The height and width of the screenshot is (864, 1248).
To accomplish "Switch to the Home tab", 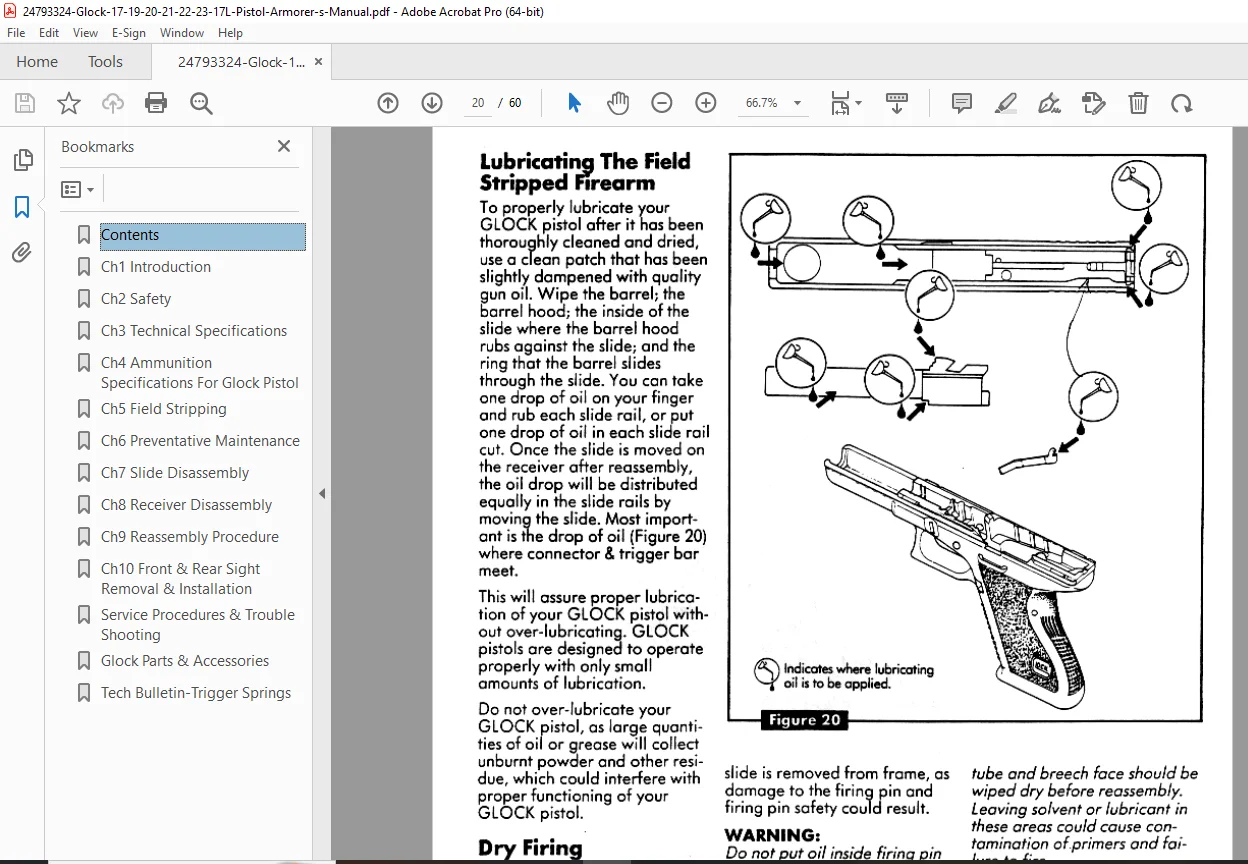I will 37,62.
